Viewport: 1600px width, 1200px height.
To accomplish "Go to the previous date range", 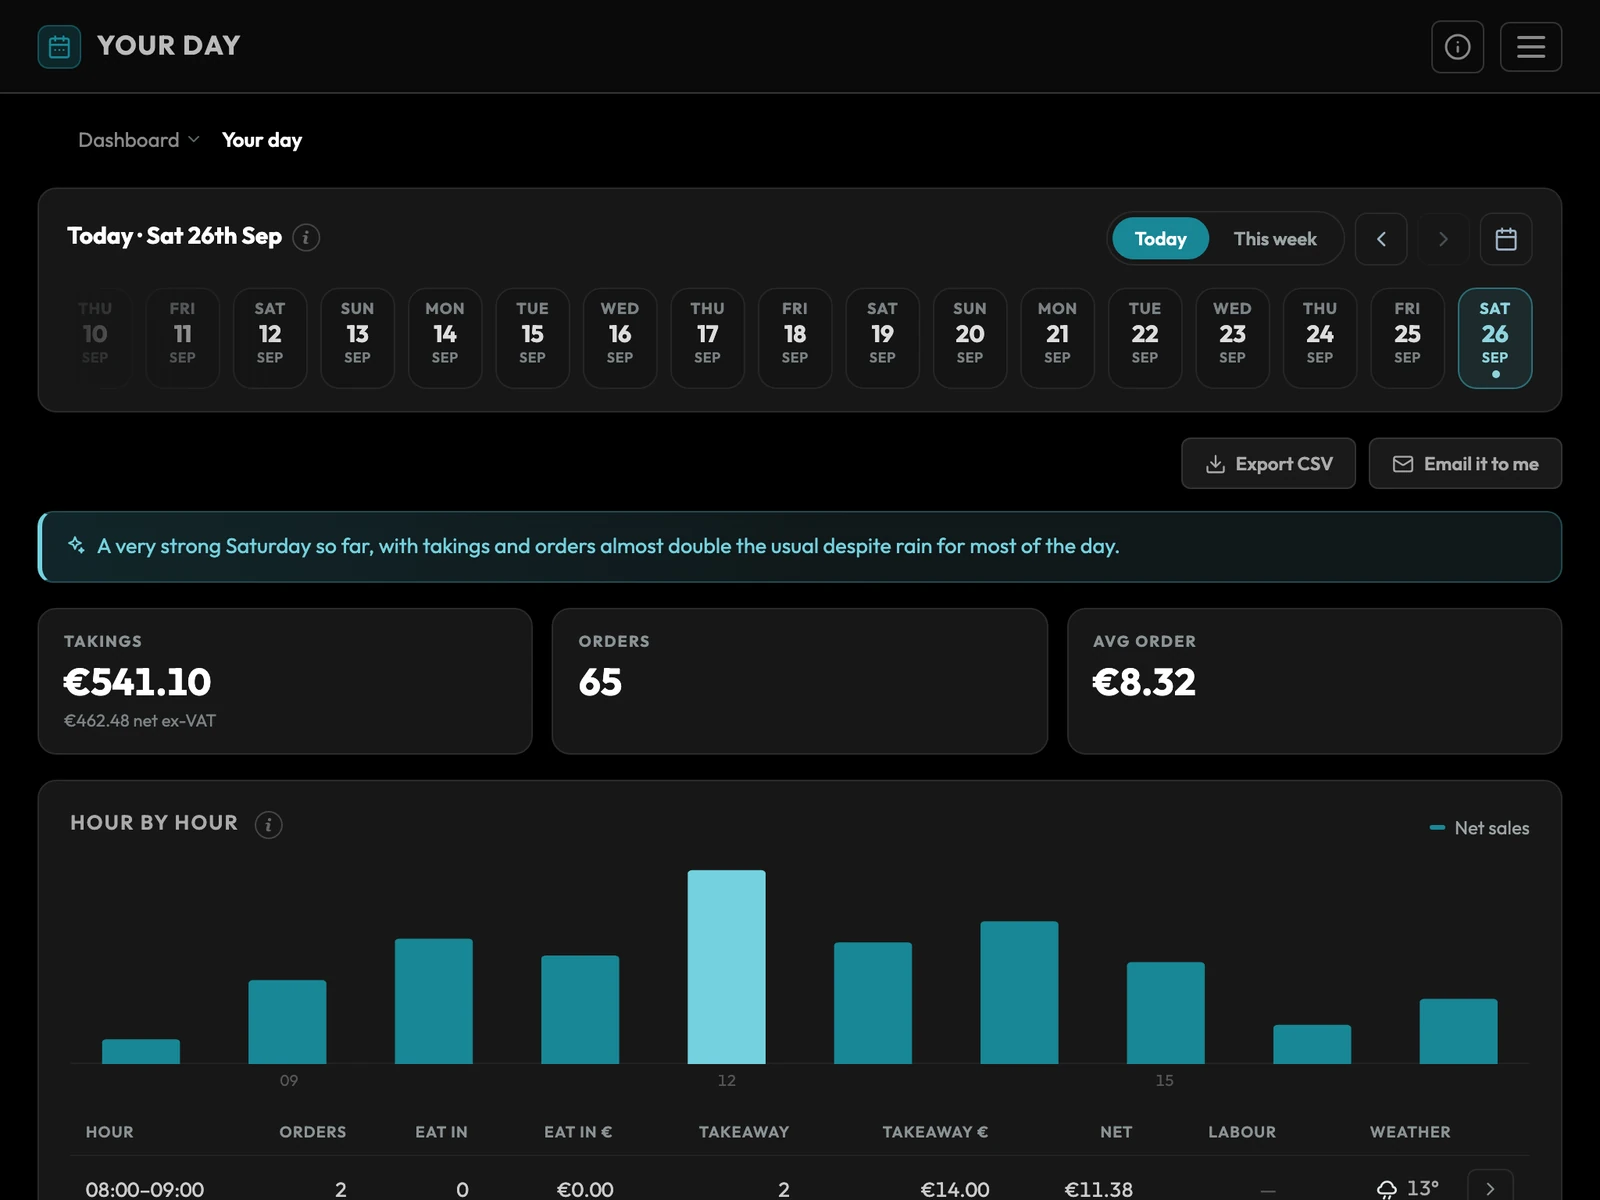I will [x=1381, y=239].
